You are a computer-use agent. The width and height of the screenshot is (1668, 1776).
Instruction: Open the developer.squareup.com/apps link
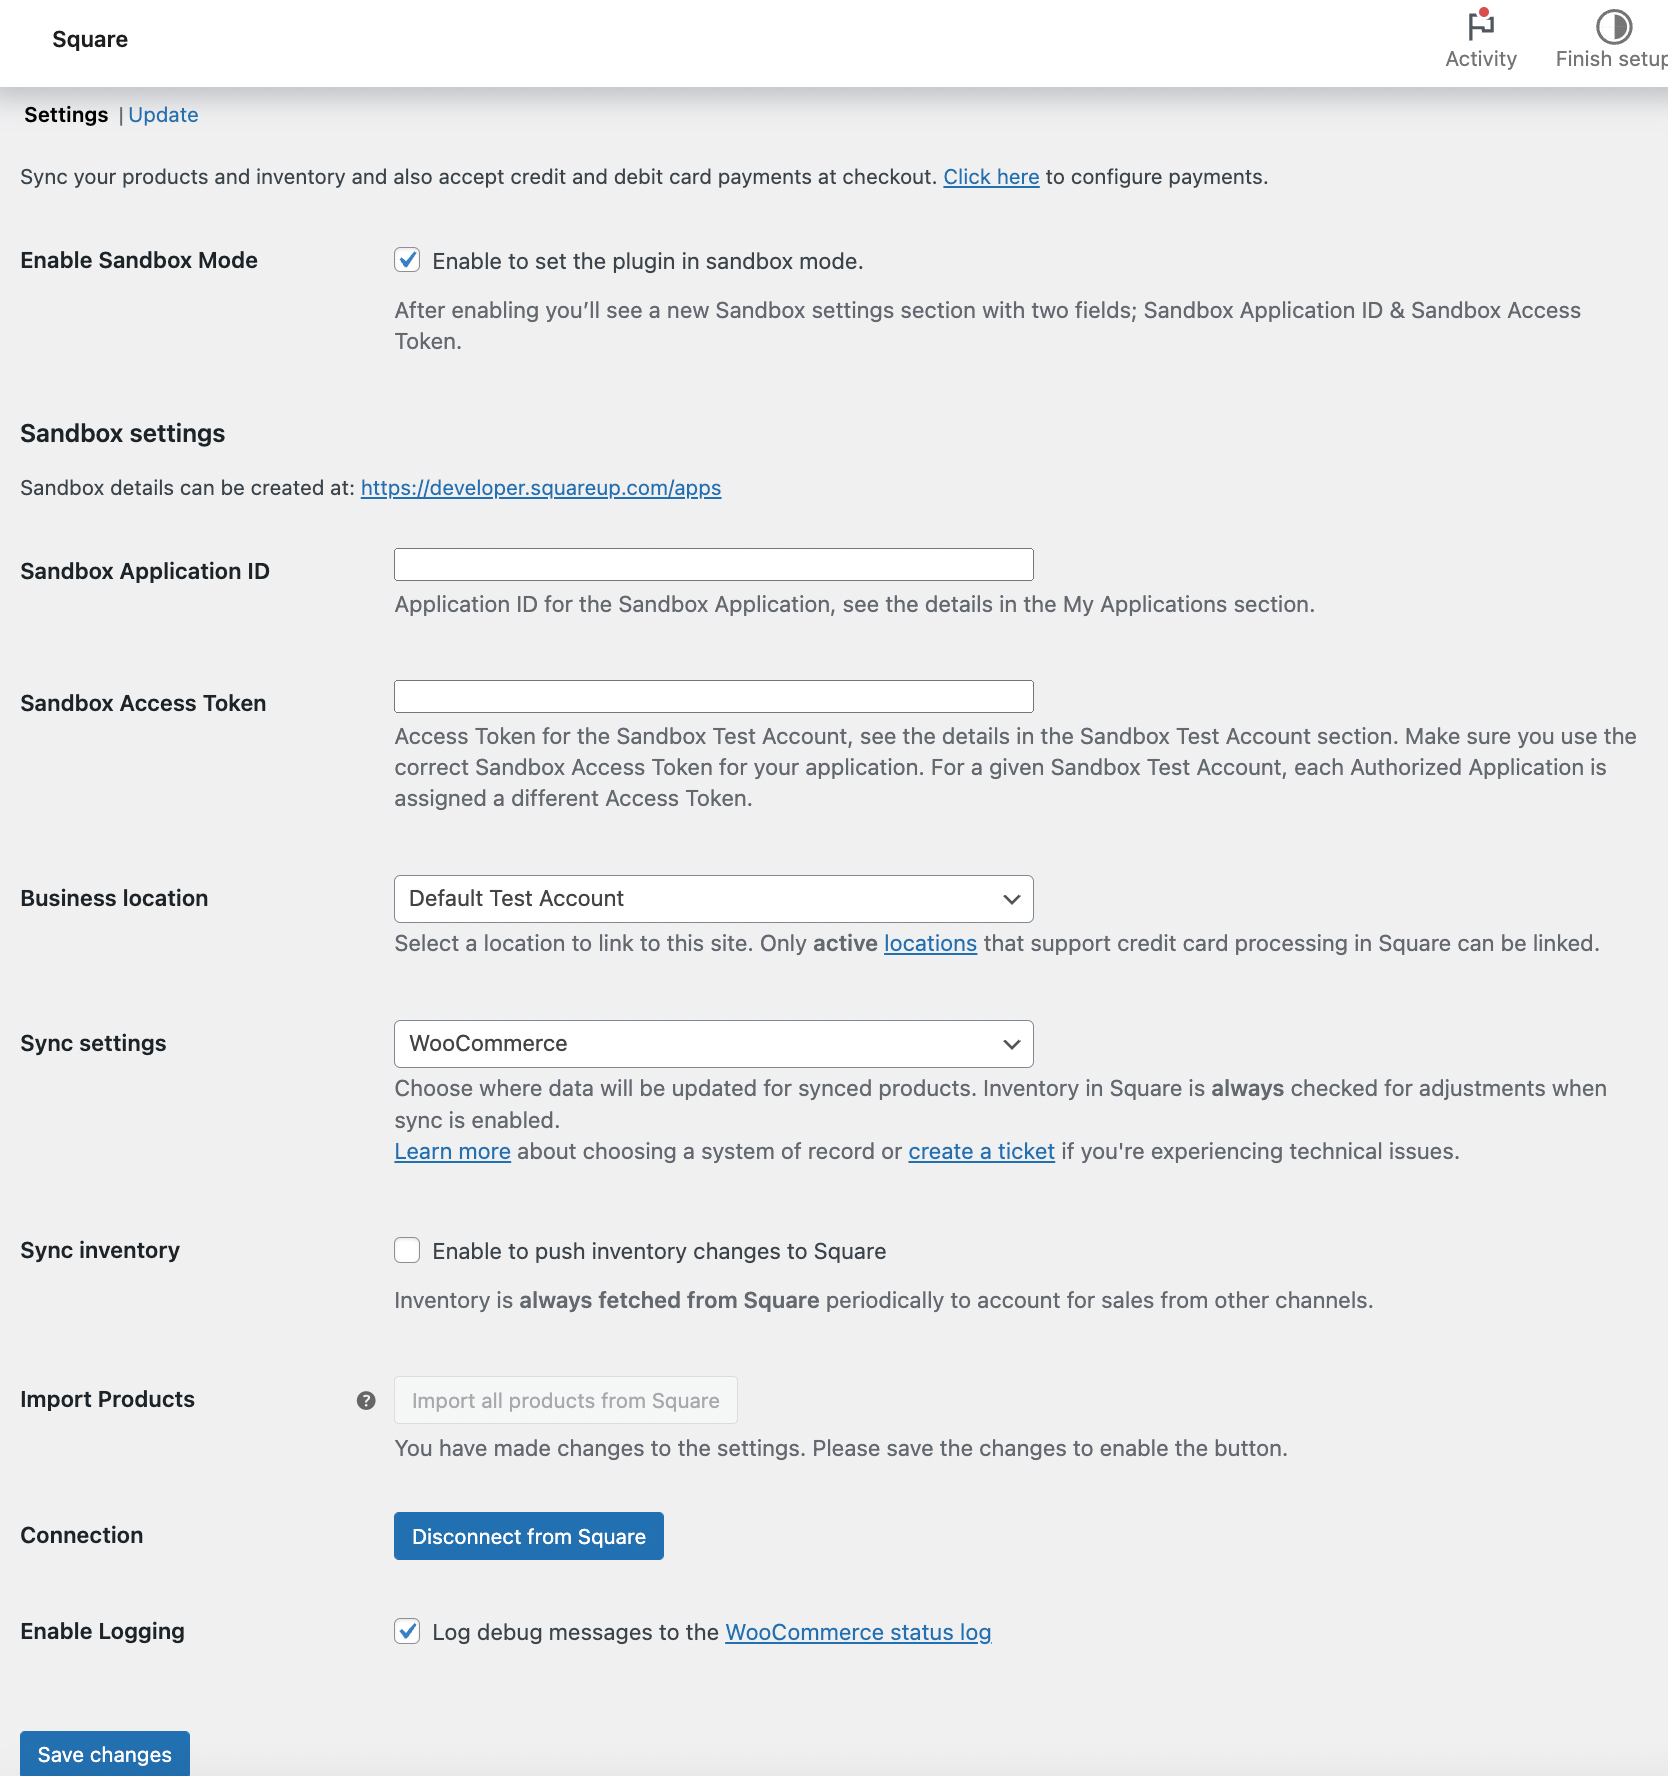coord(540,488)
